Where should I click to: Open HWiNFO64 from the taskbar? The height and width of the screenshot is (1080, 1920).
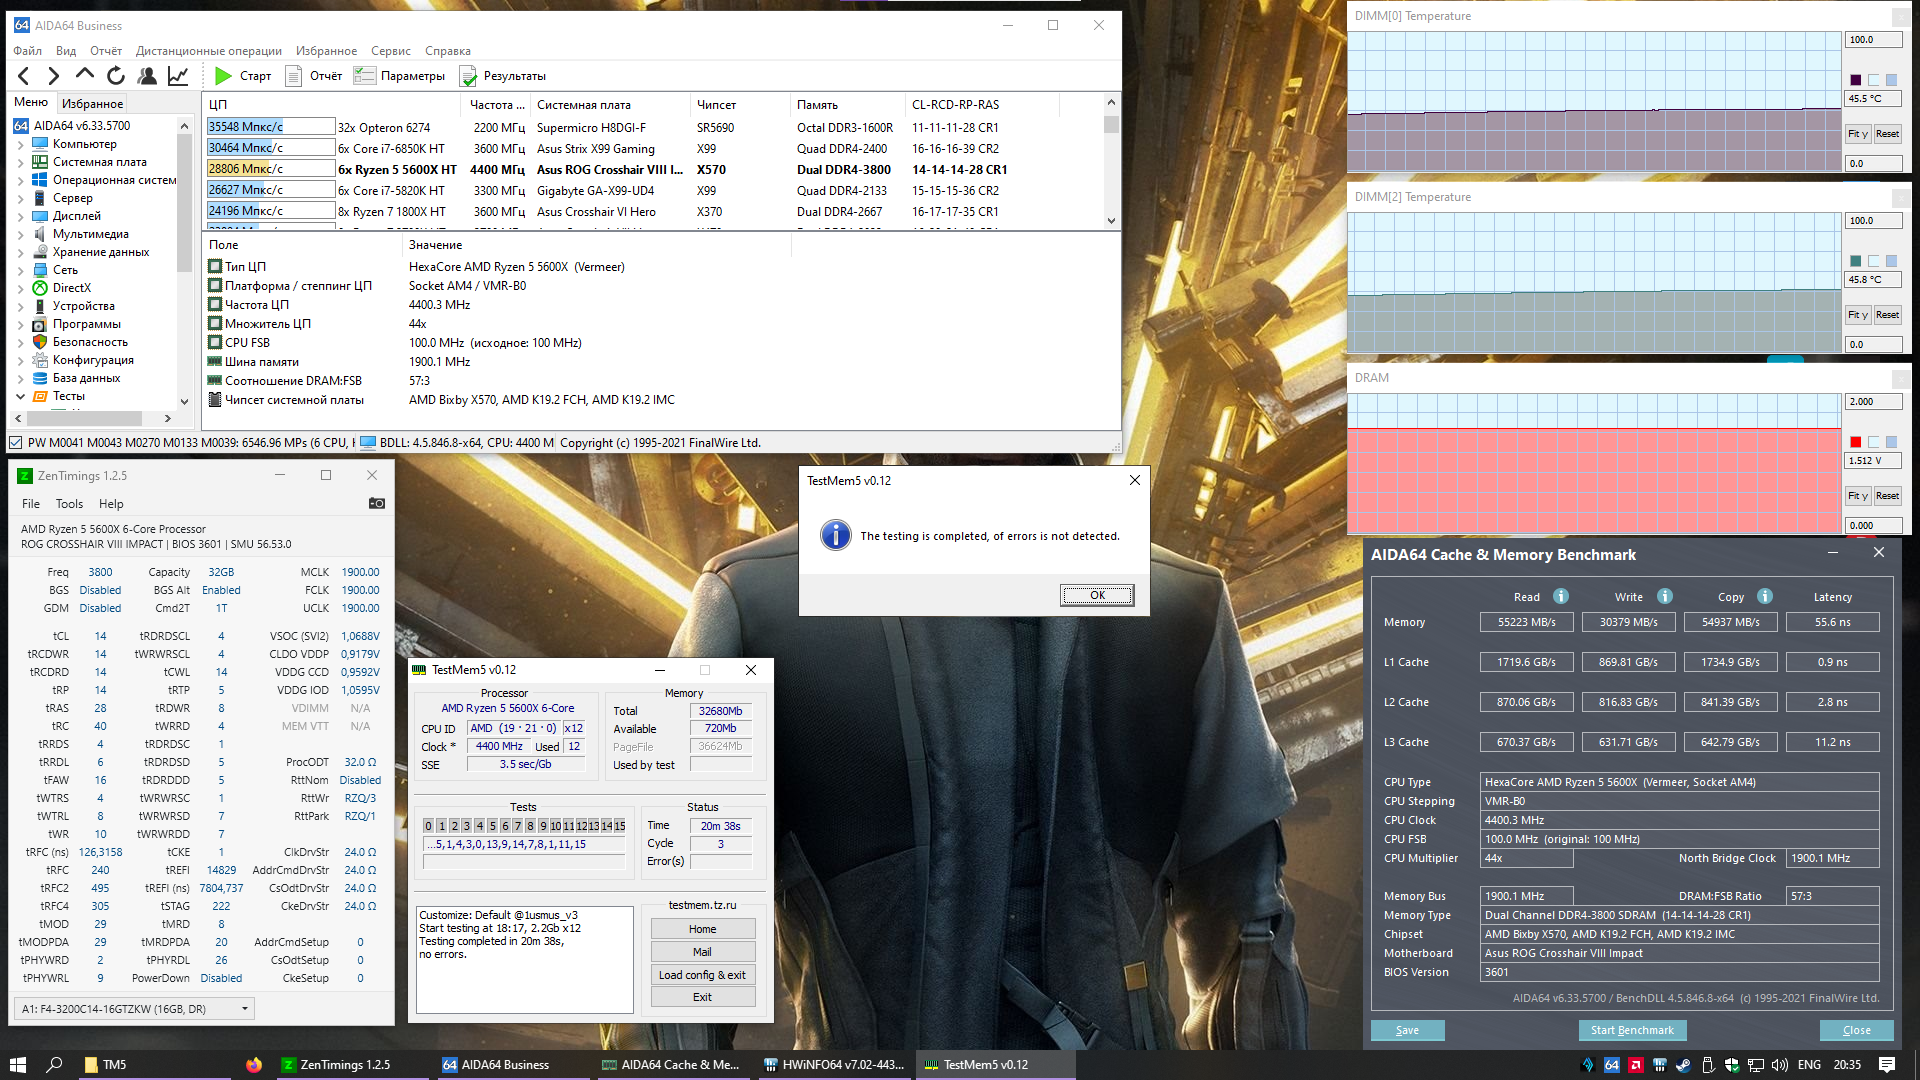coord(834,1065)
